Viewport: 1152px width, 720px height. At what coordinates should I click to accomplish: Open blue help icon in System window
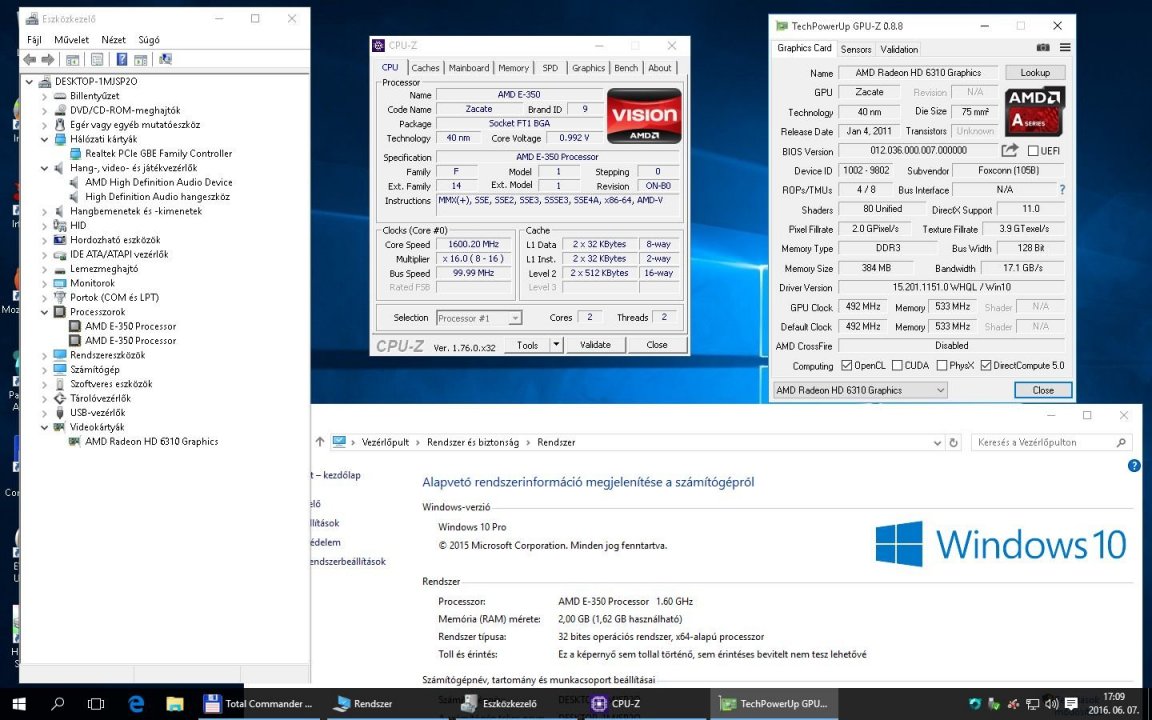click(1134, 466)
